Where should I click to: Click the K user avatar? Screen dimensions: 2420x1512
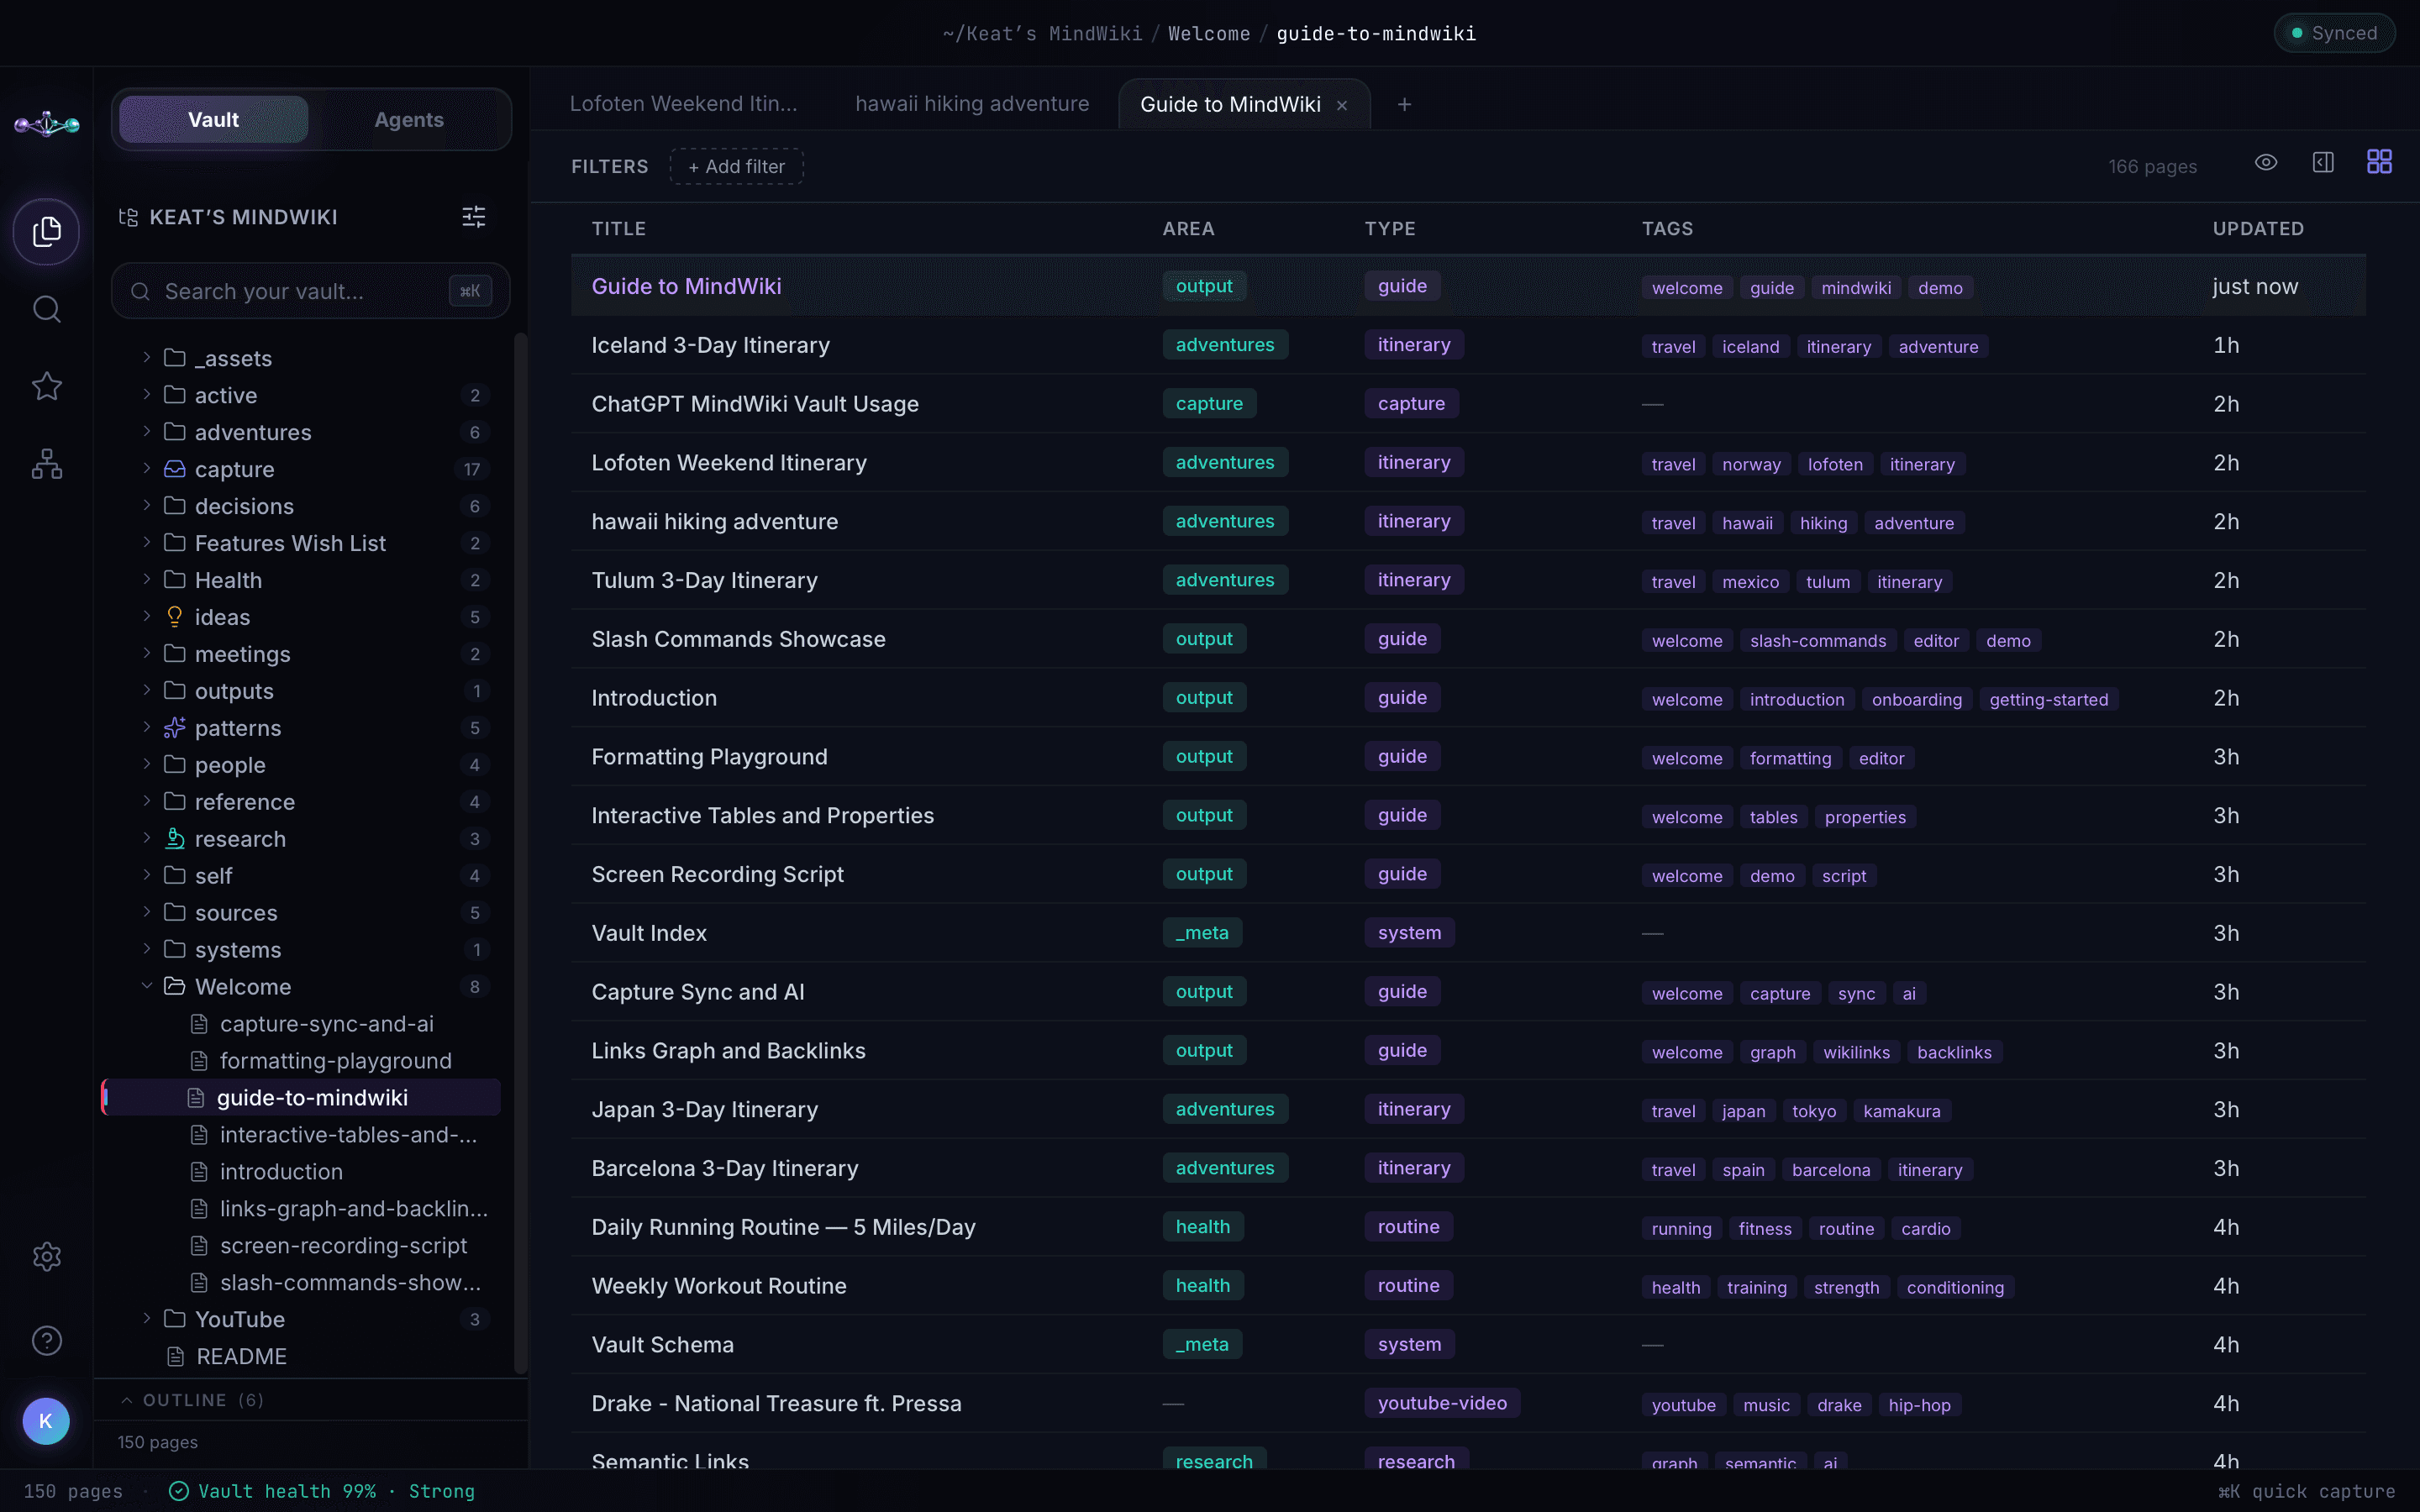tap(46, 1421)
